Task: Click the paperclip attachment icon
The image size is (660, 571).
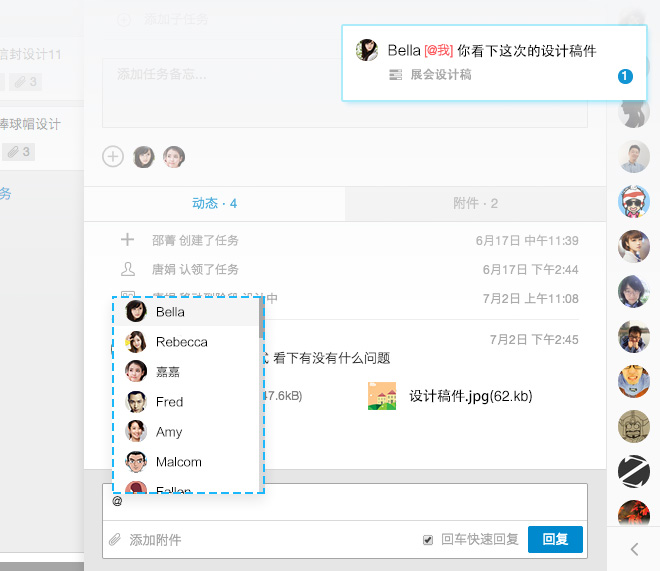Action: [115, 540]
